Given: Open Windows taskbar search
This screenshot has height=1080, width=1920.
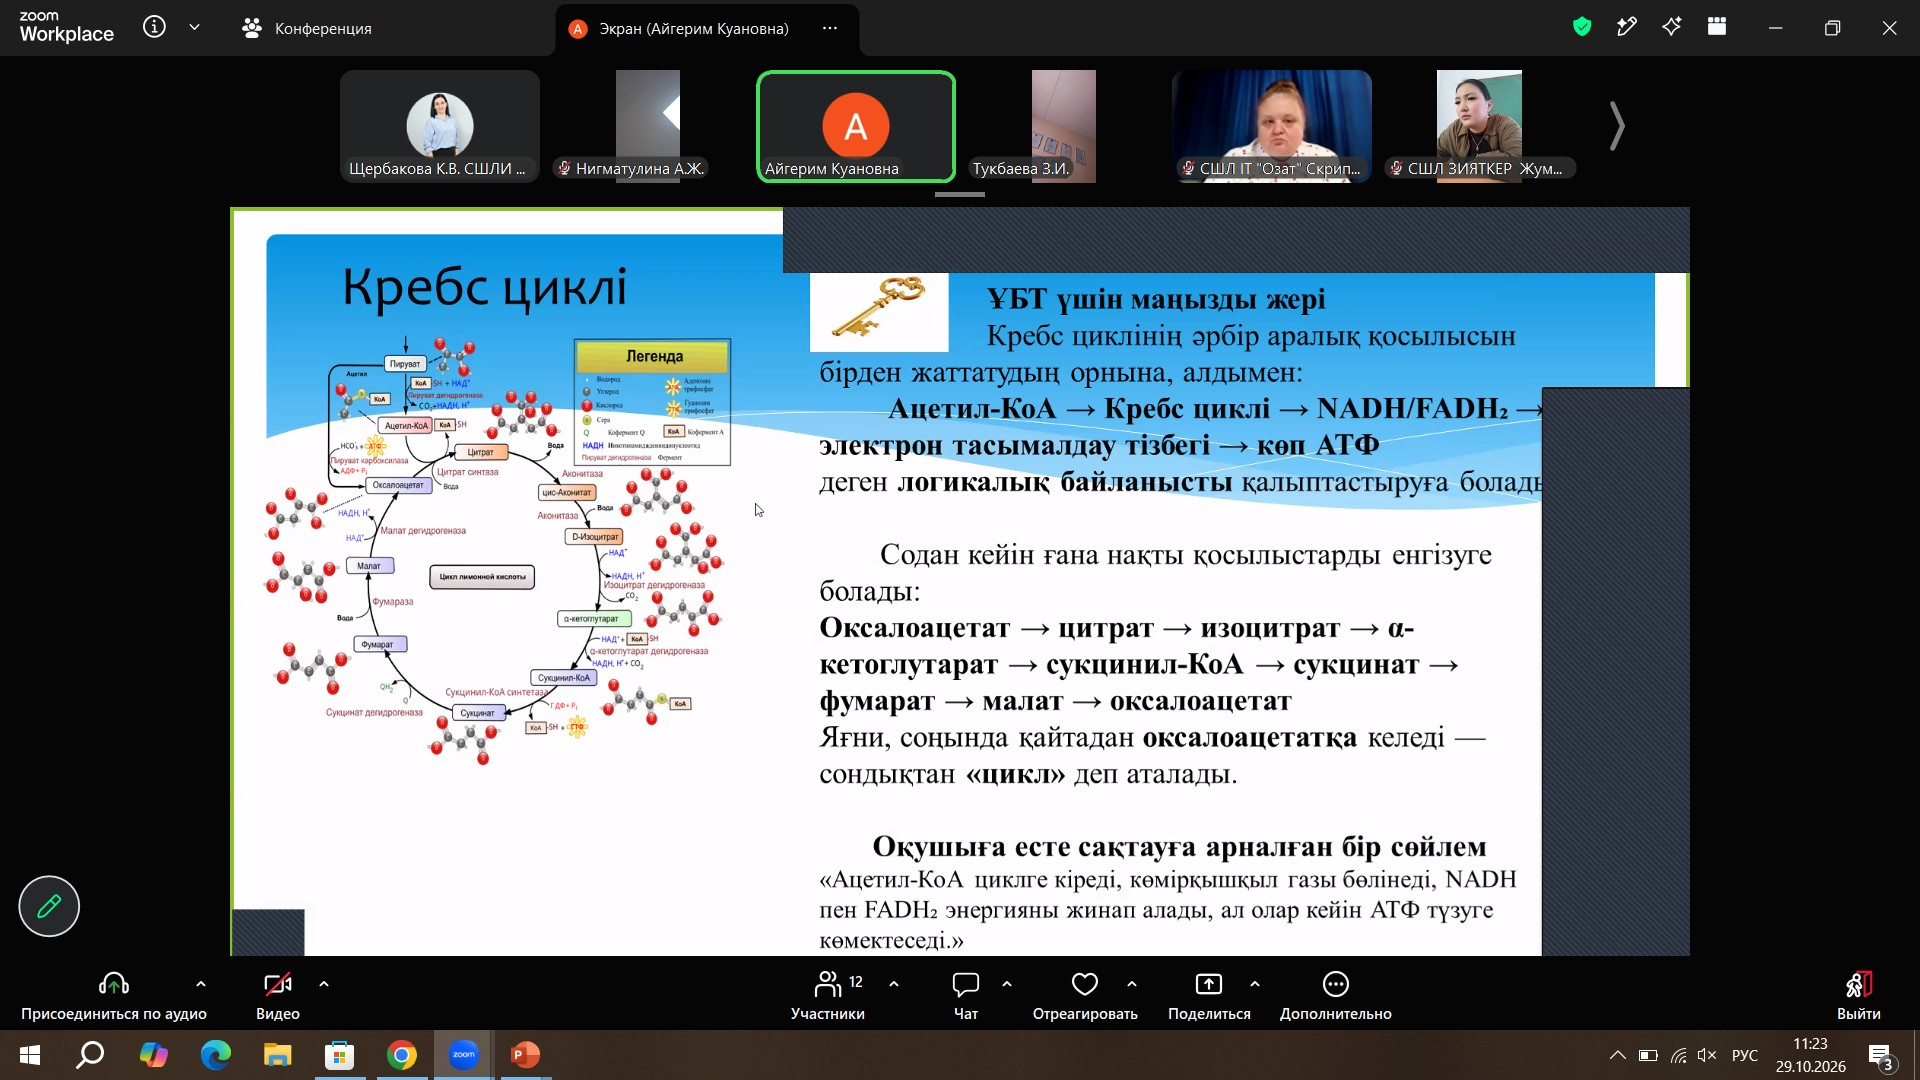Looking at the screenshot, I should [x=91, y=1055].
